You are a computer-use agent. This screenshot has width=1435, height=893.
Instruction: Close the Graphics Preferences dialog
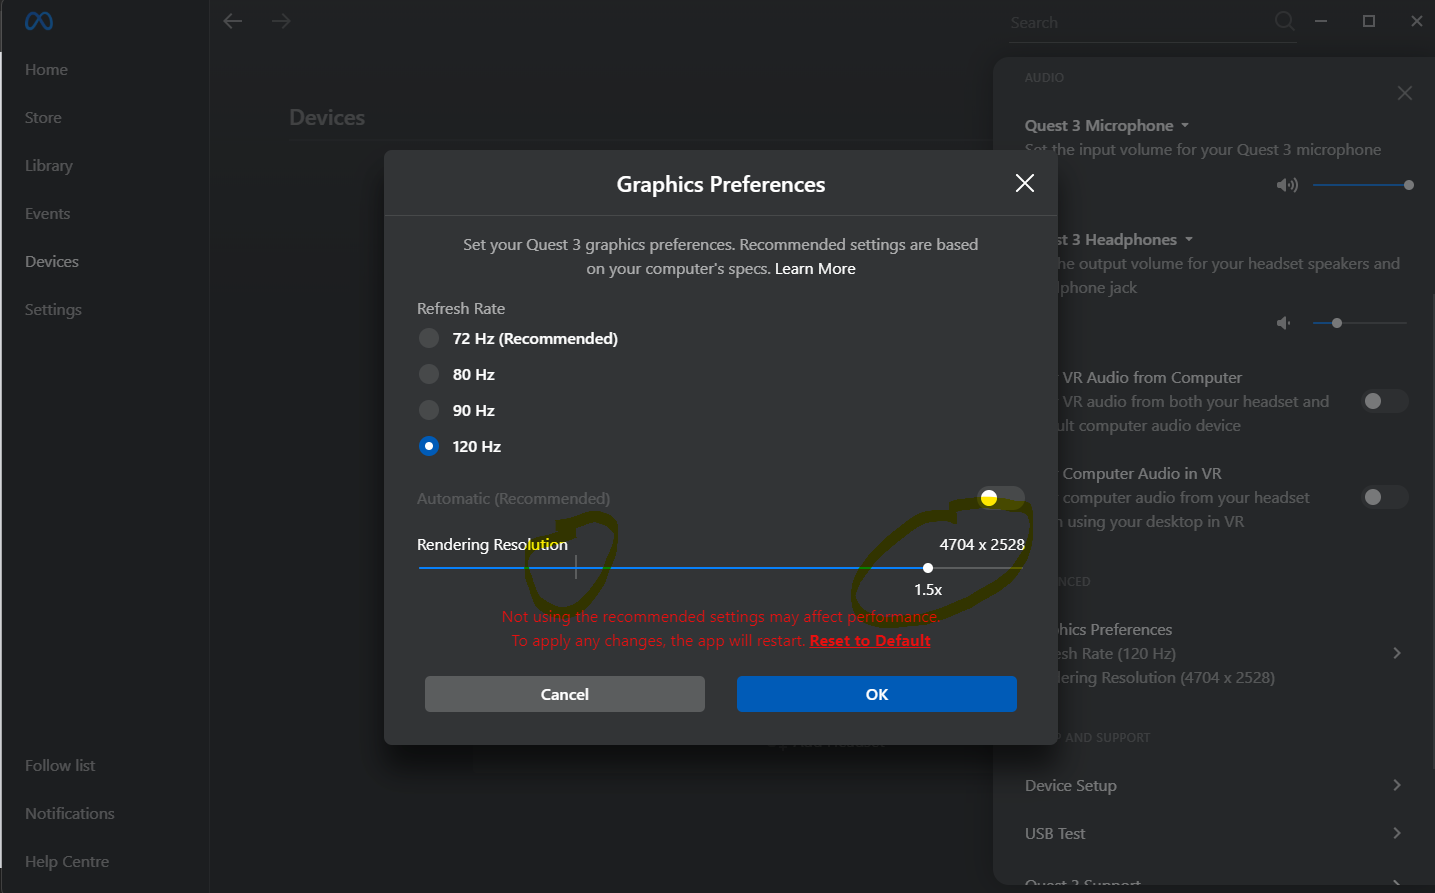[x=1025, y=183]
